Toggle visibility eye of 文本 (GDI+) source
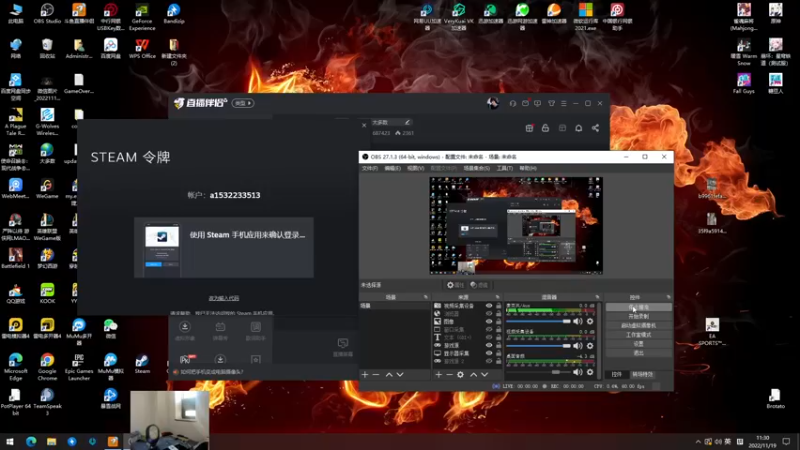The width and height of the screenshot is (800, 450). coord(489,337)
